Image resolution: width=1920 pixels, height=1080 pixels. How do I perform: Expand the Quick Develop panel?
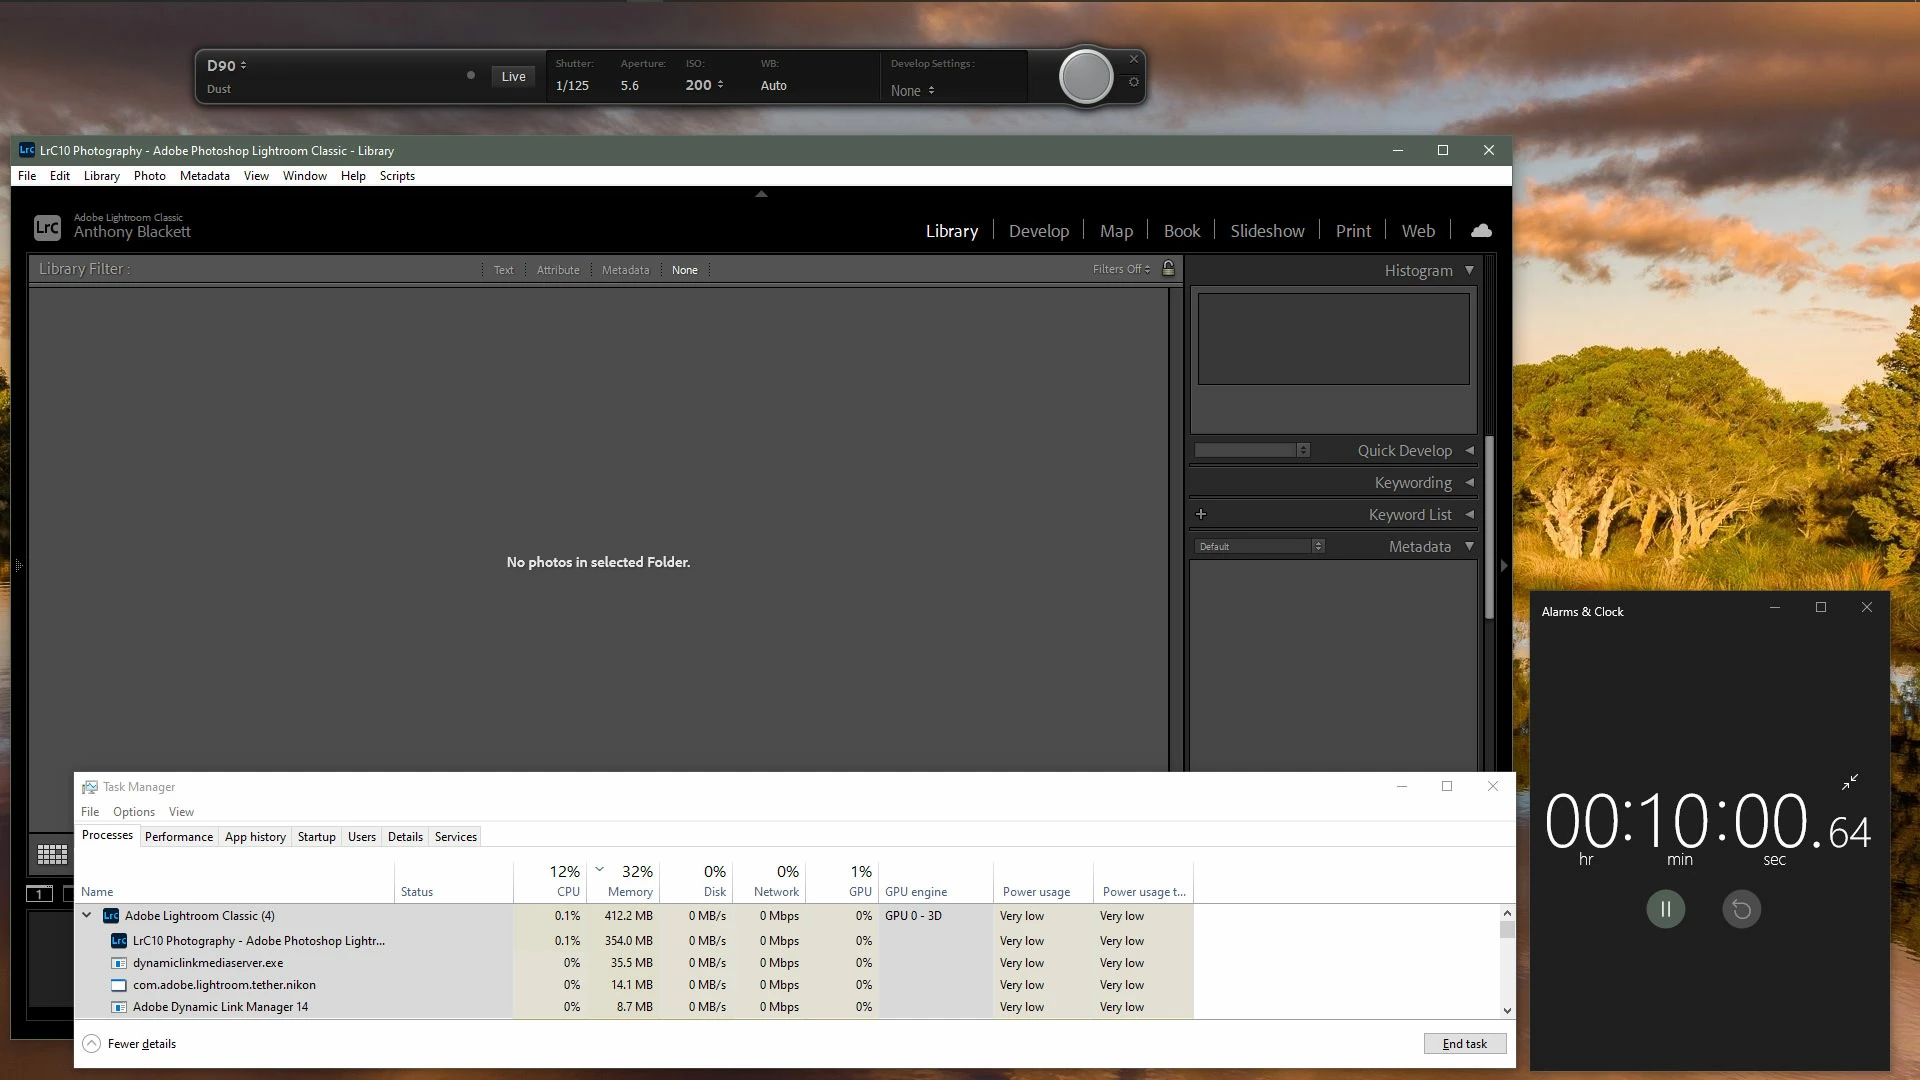1469,451
